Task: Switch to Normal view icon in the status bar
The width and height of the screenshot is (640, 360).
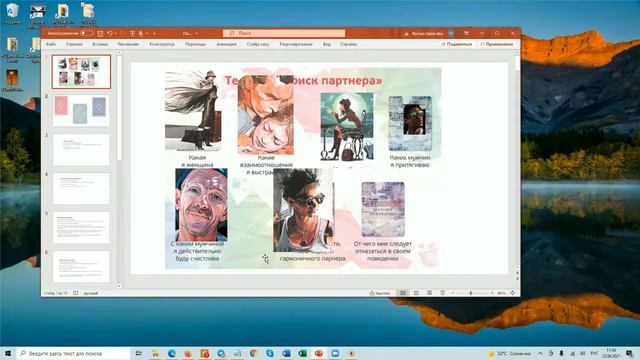Action: (x=403, y=293)
